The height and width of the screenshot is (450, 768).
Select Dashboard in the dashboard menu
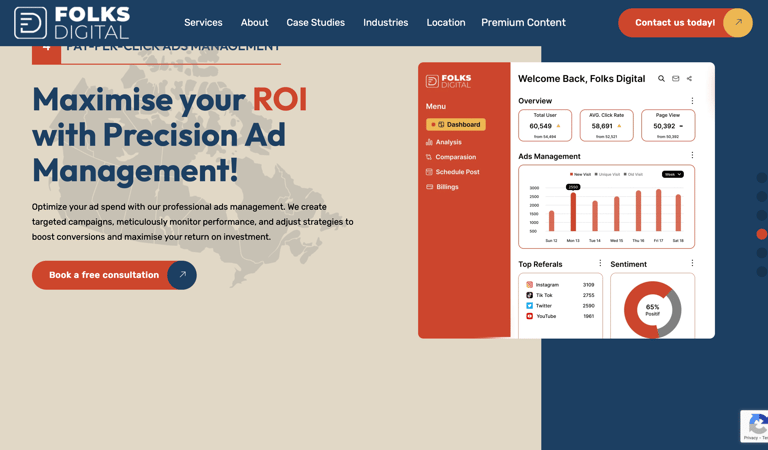(456, 124)
